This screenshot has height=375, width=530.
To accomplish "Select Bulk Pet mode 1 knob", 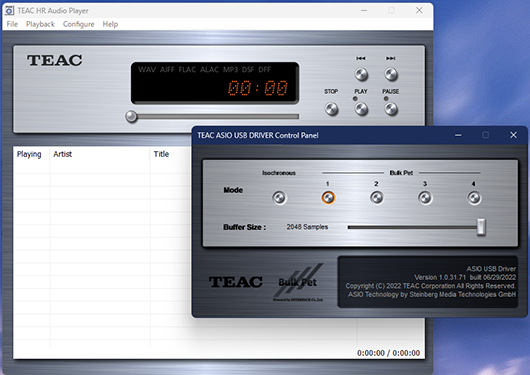I will [x=328, y=198].
